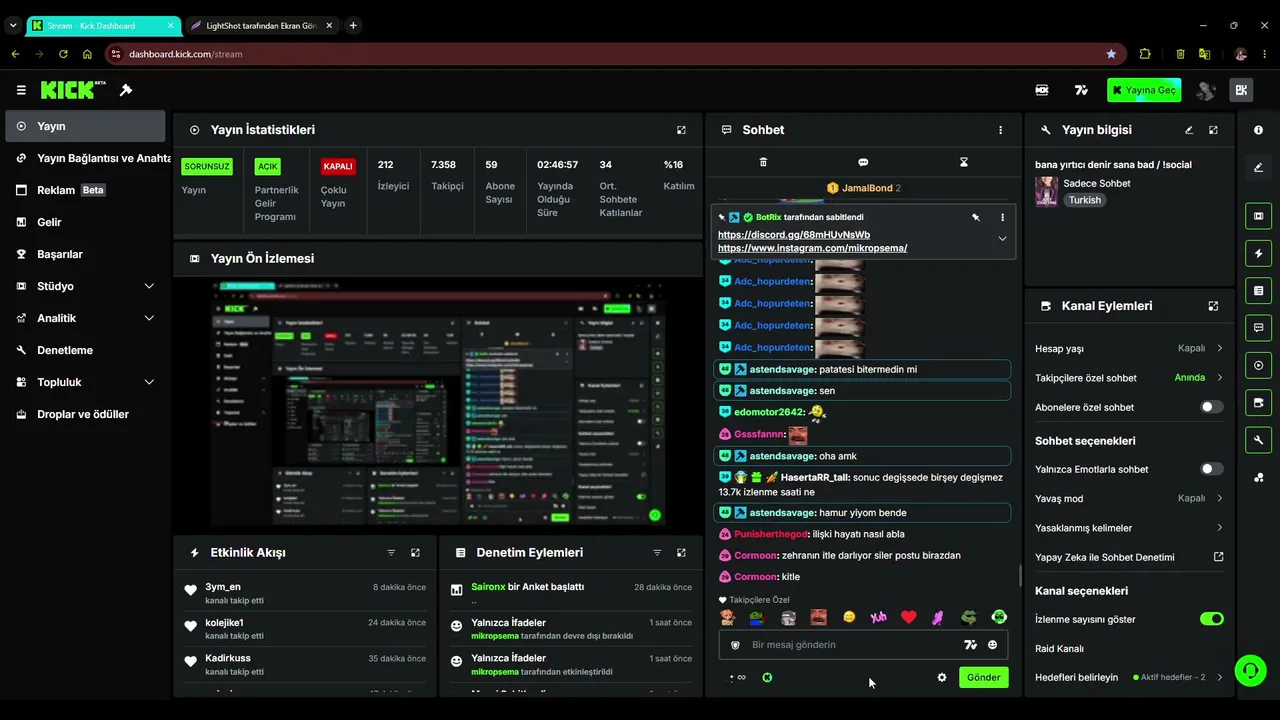This screenshot has width=1280, height=720.
Task: Click the 7TV icon in chat input
Action: (970, 645)
